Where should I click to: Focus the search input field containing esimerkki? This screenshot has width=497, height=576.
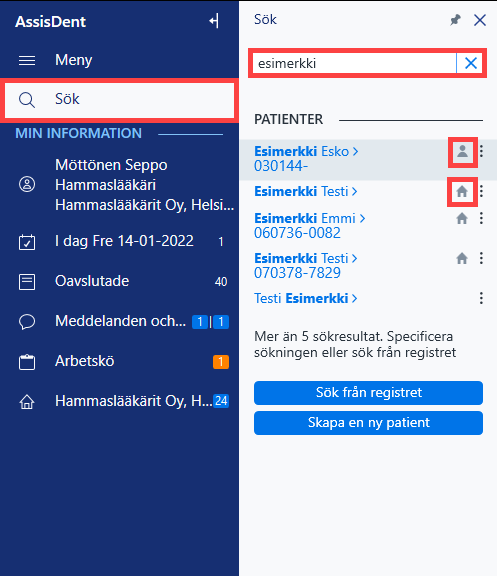pos(354,63)
